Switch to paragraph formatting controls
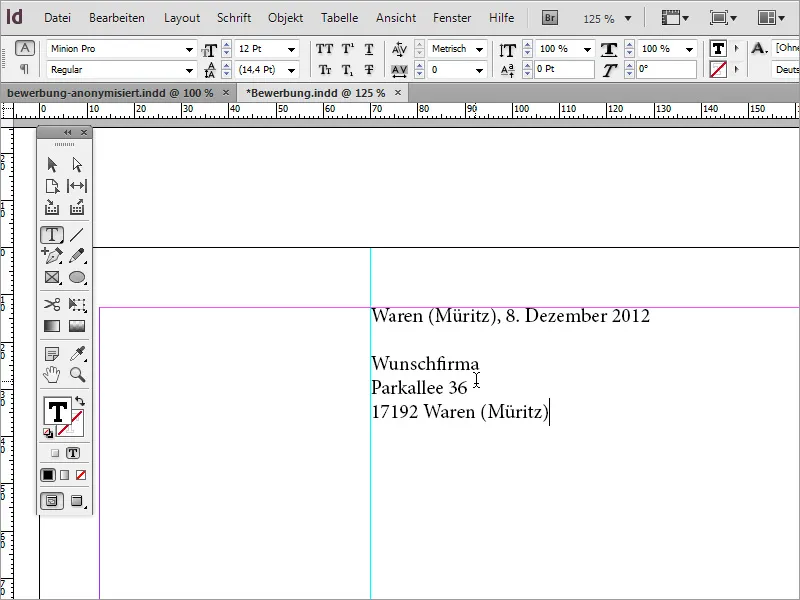The height and width of the screenshot is (600, 800). [x=24, y=68]
